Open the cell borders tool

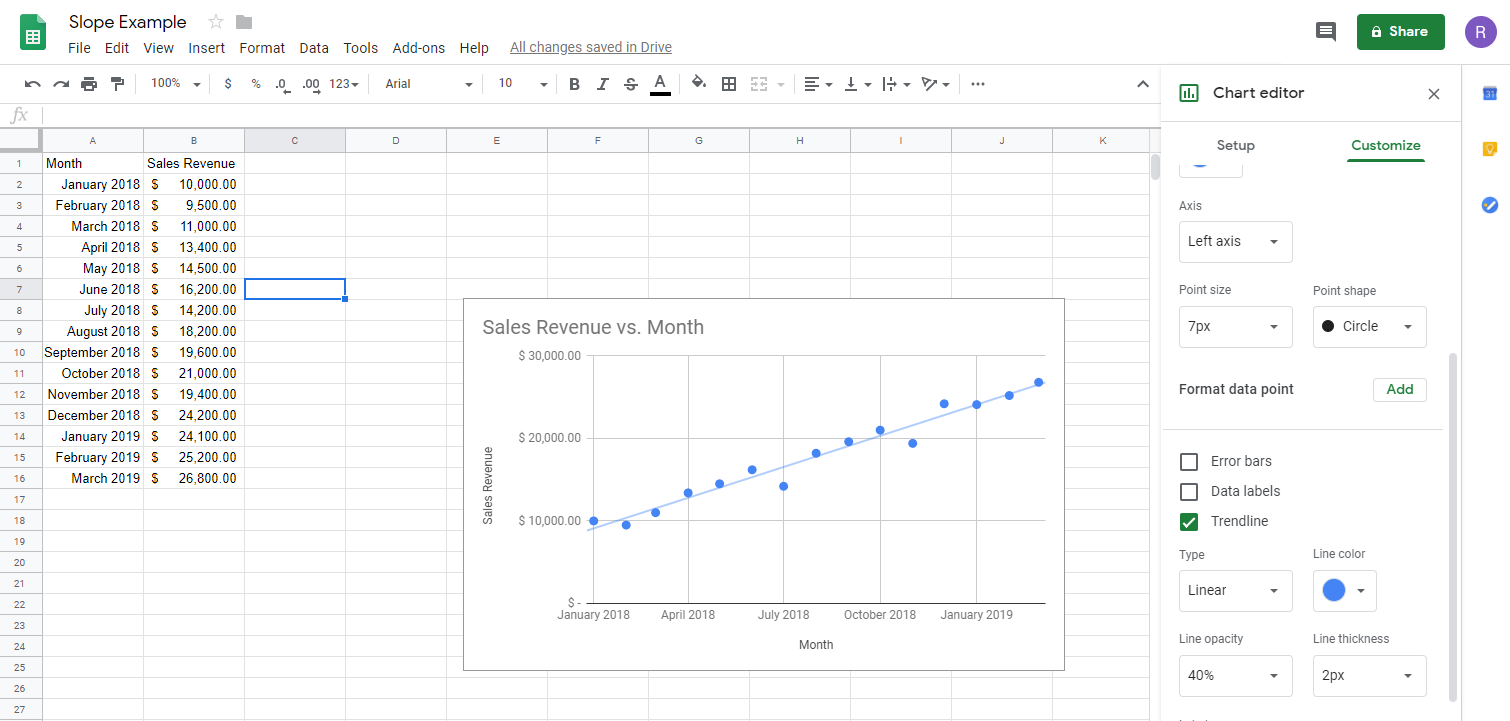(x=729, y=84)
